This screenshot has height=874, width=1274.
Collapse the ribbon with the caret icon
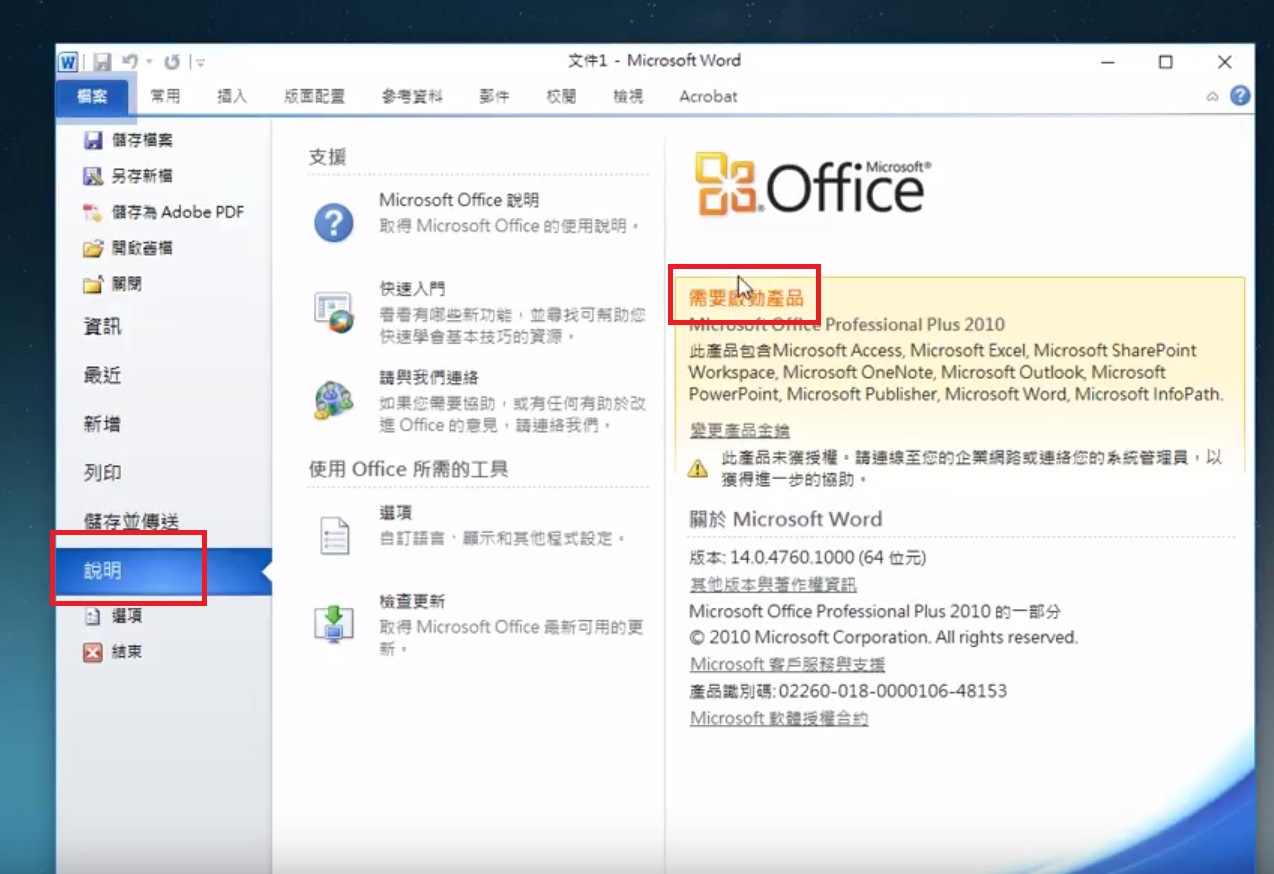[1212, 97]
